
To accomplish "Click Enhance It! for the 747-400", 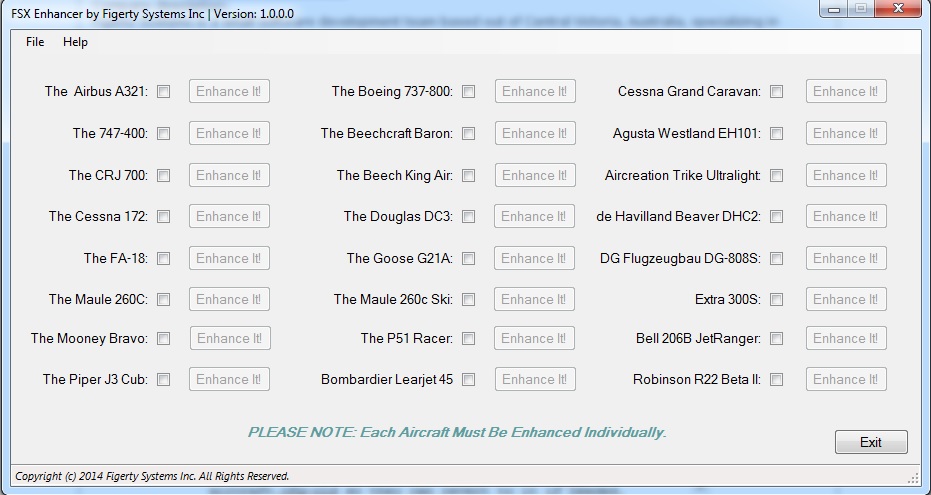I will [229, 134].
